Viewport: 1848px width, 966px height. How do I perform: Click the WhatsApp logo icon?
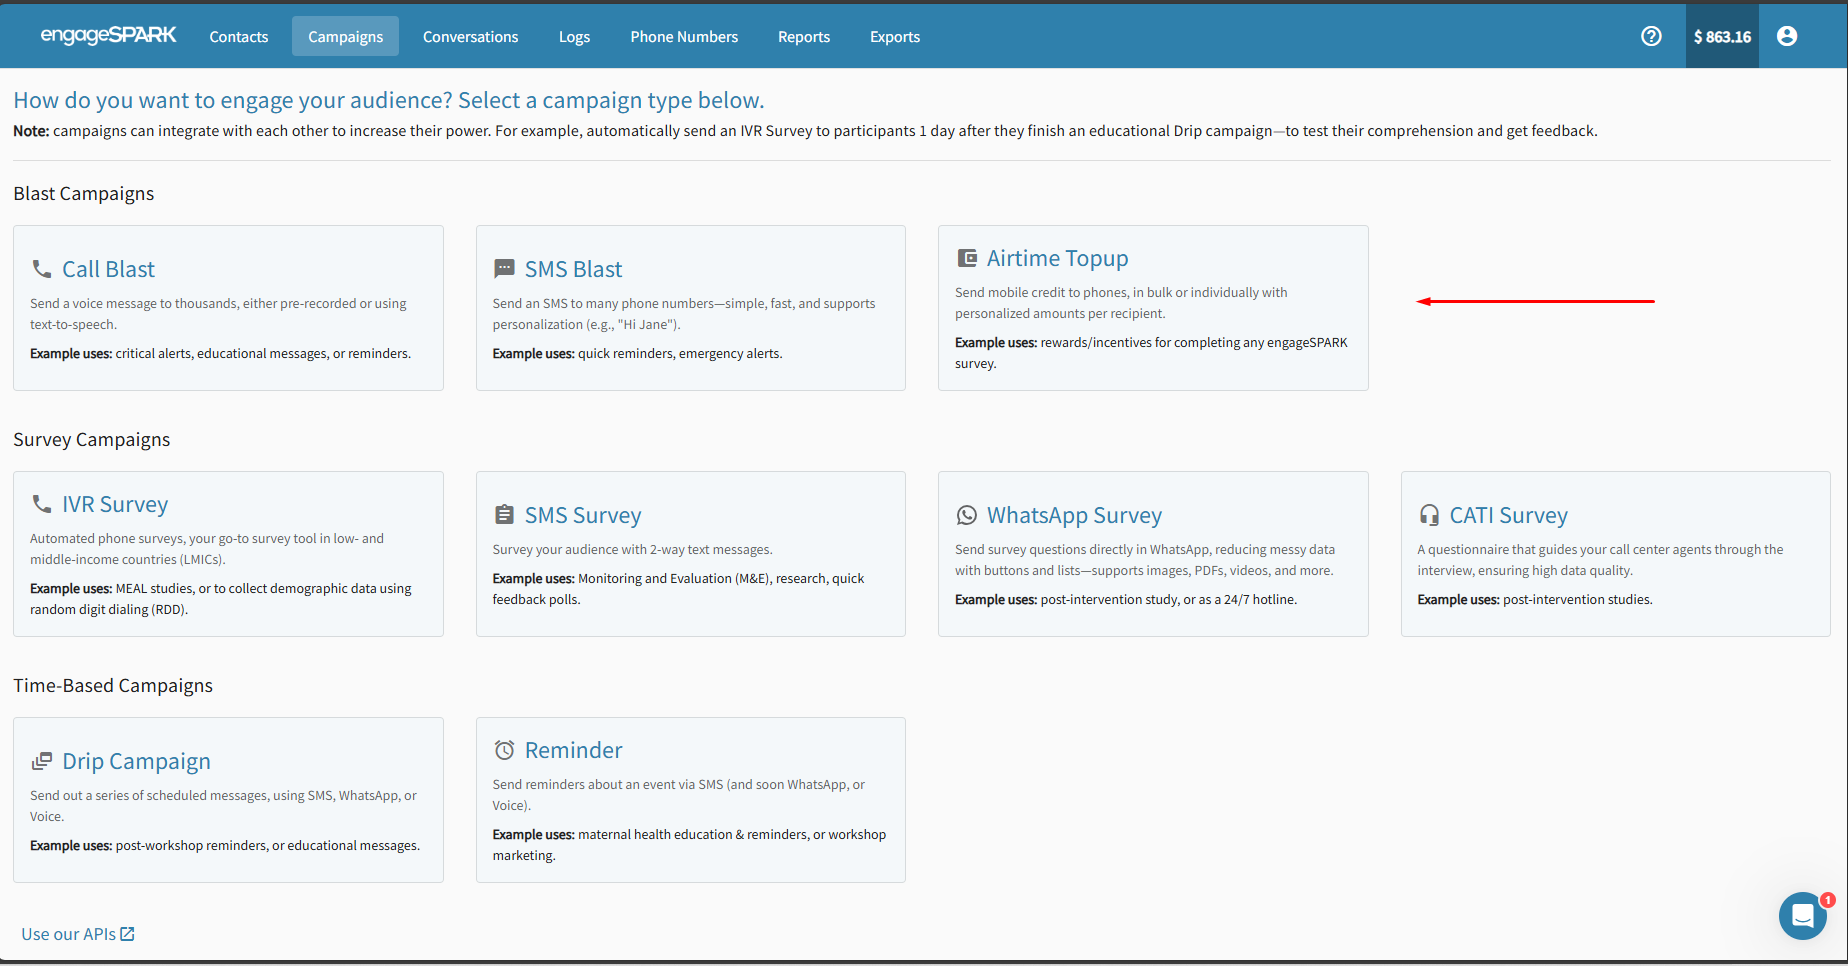[967, 515]
